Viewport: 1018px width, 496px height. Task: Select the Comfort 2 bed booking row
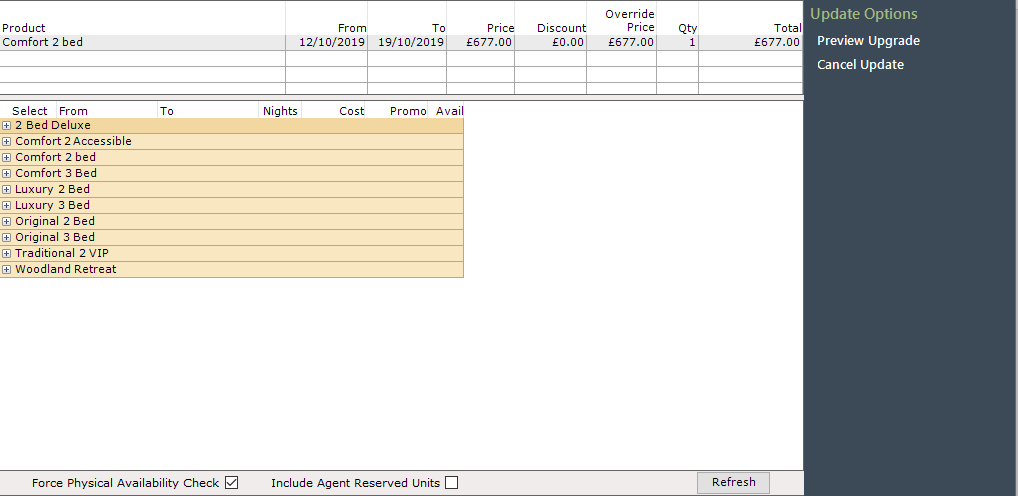(x=401, y=43)
